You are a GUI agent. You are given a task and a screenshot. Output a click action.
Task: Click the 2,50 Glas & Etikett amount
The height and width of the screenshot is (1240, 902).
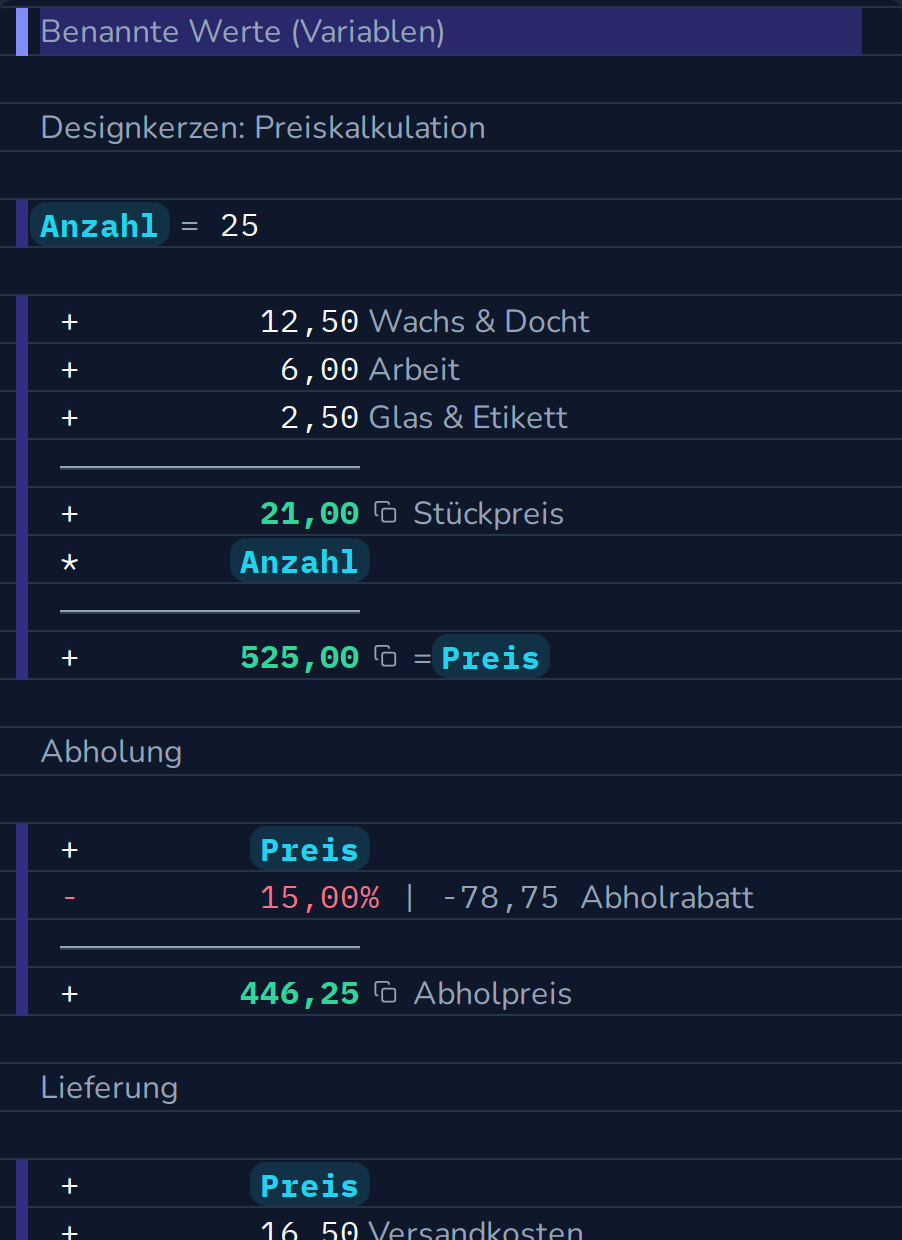point(319,417)
